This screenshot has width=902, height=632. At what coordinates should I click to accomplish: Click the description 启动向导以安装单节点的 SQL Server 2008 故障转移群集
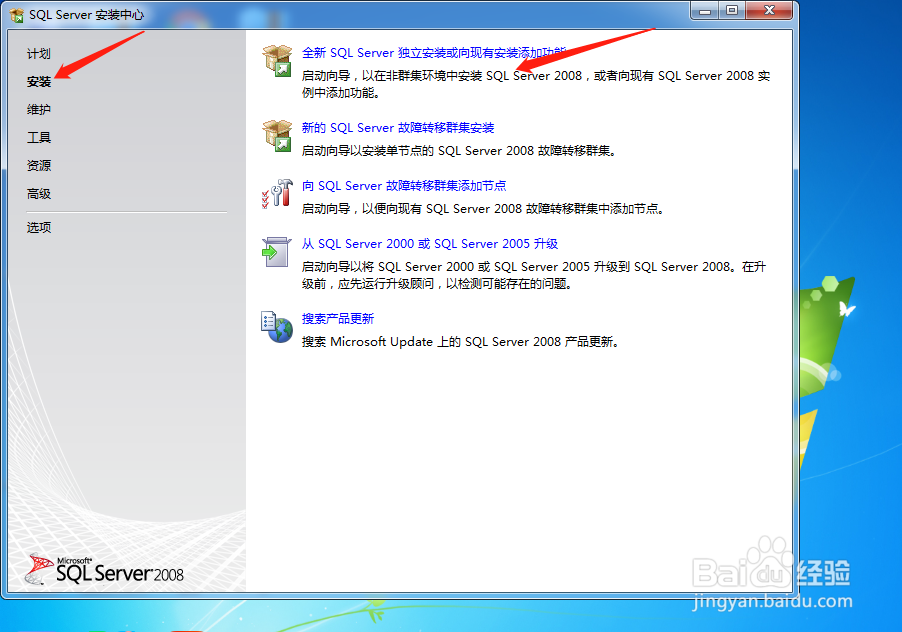click(x=459, y=151)
